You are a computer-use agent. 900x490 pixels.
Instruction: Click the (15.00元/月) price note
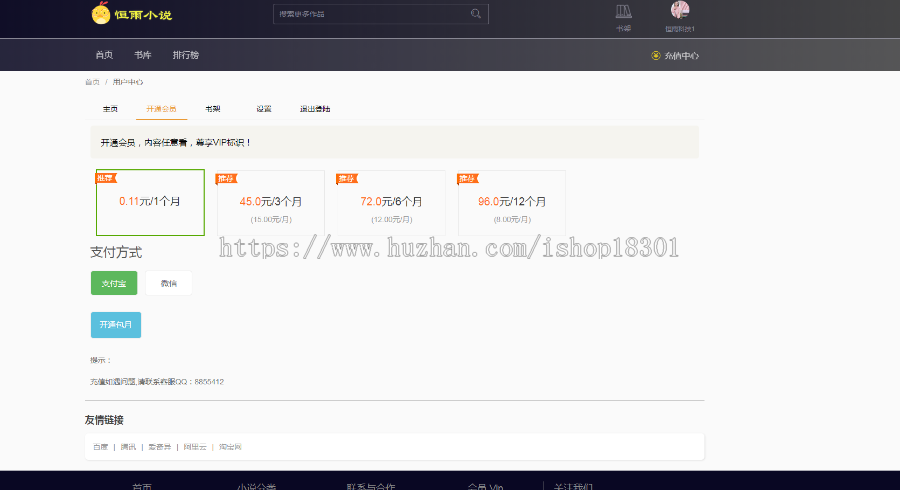(271, 219)
